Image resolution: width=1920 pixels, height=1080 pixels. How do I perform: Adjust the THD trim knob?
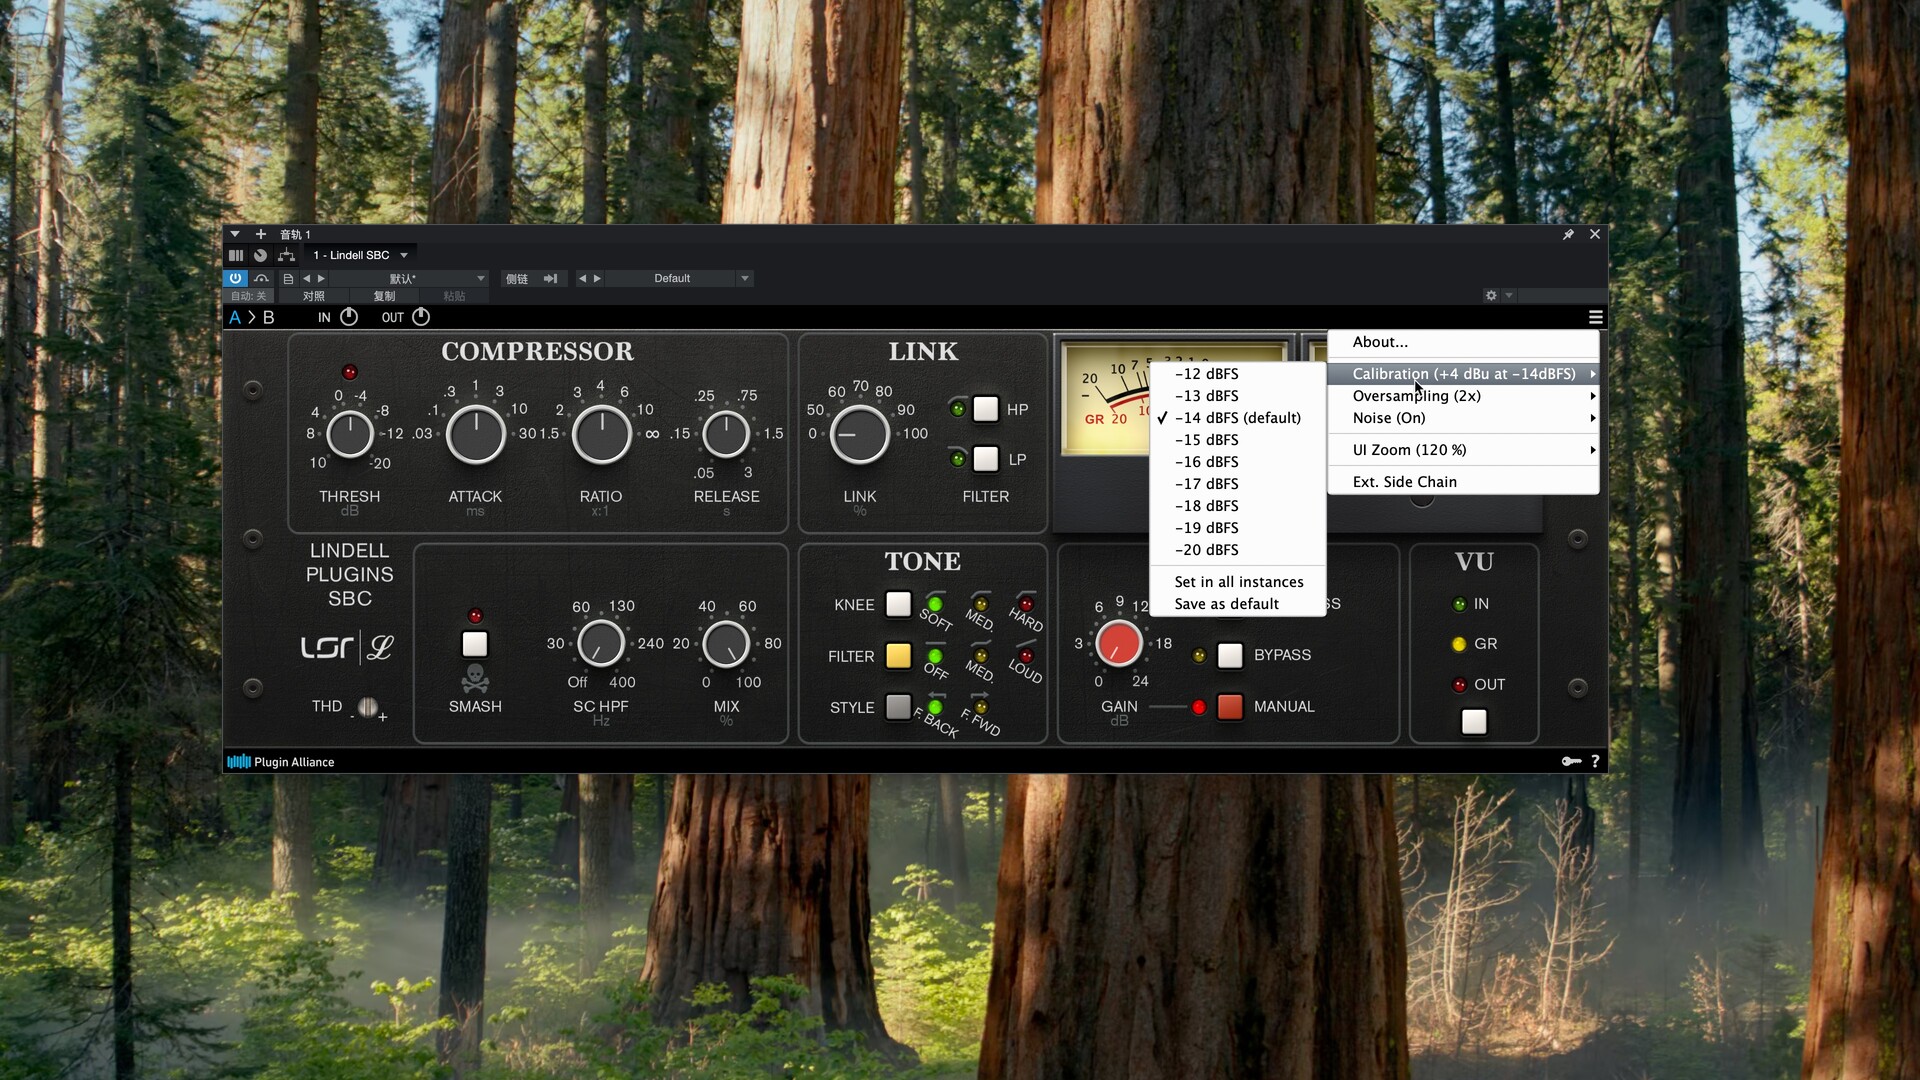[x=368, y=707]
